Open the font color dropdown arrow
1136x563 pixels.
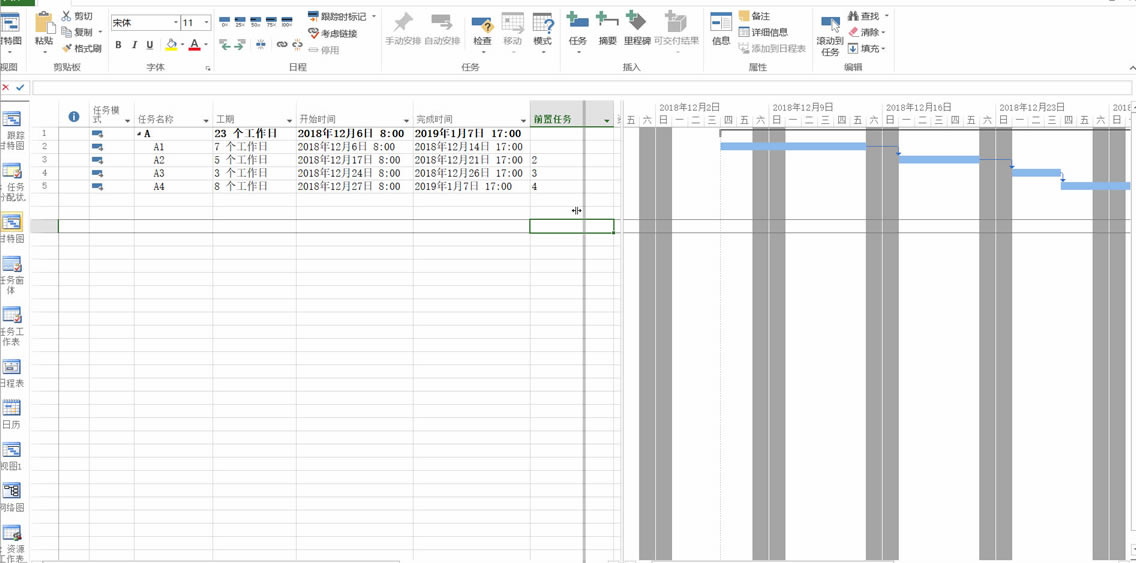[206, 45]
